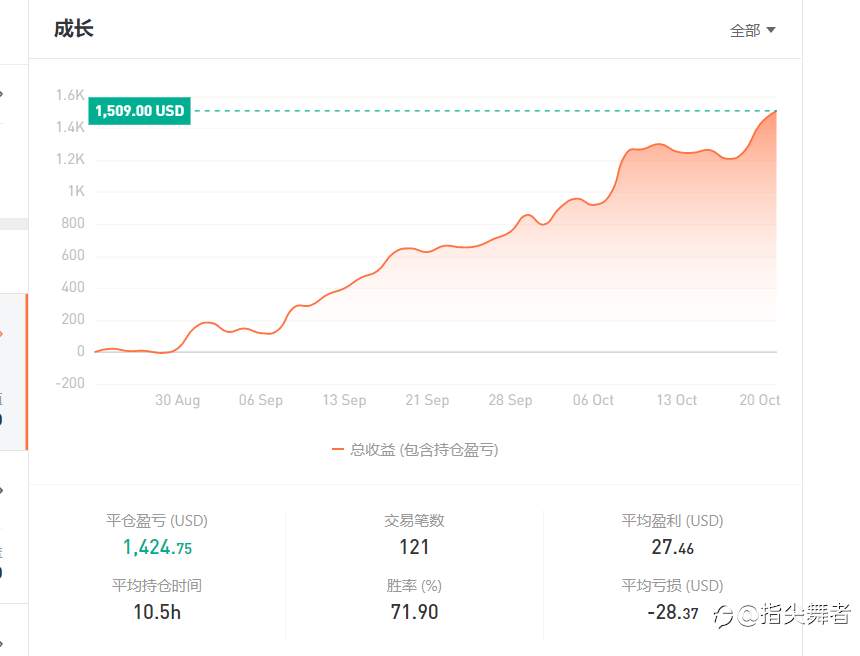This screenshot has height=656, width=860.
Task: Click the 指尖舞者 watermark logo icon
Action: (723, 615)
